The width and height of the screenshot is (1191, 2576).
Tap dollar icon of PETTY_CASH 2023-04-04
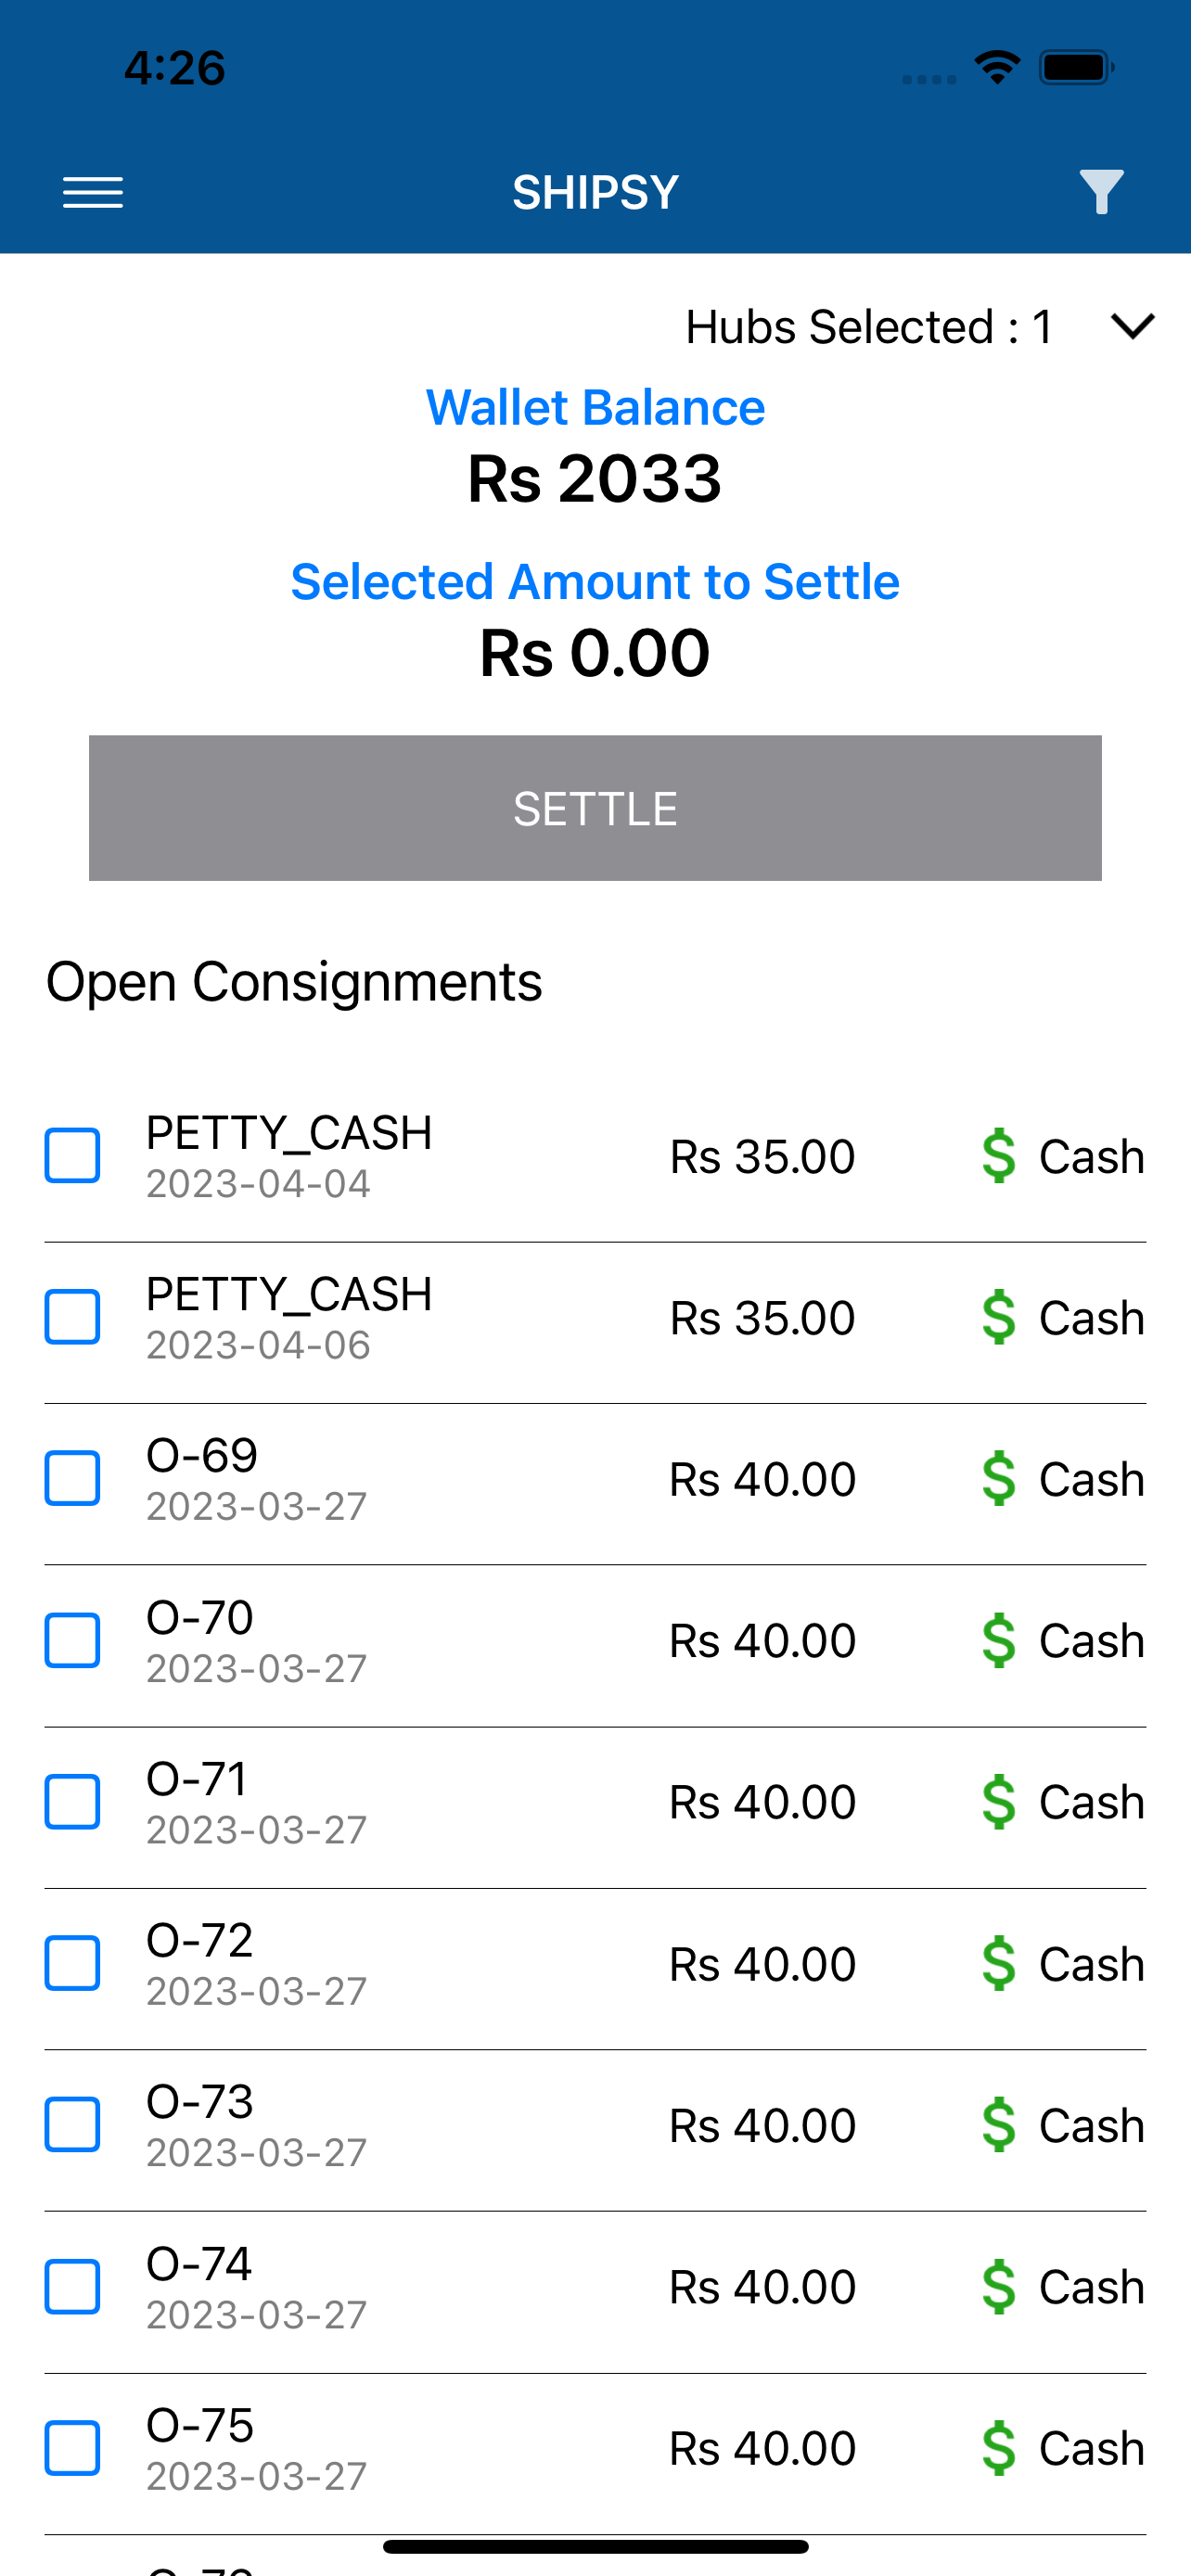point(999,1156)
